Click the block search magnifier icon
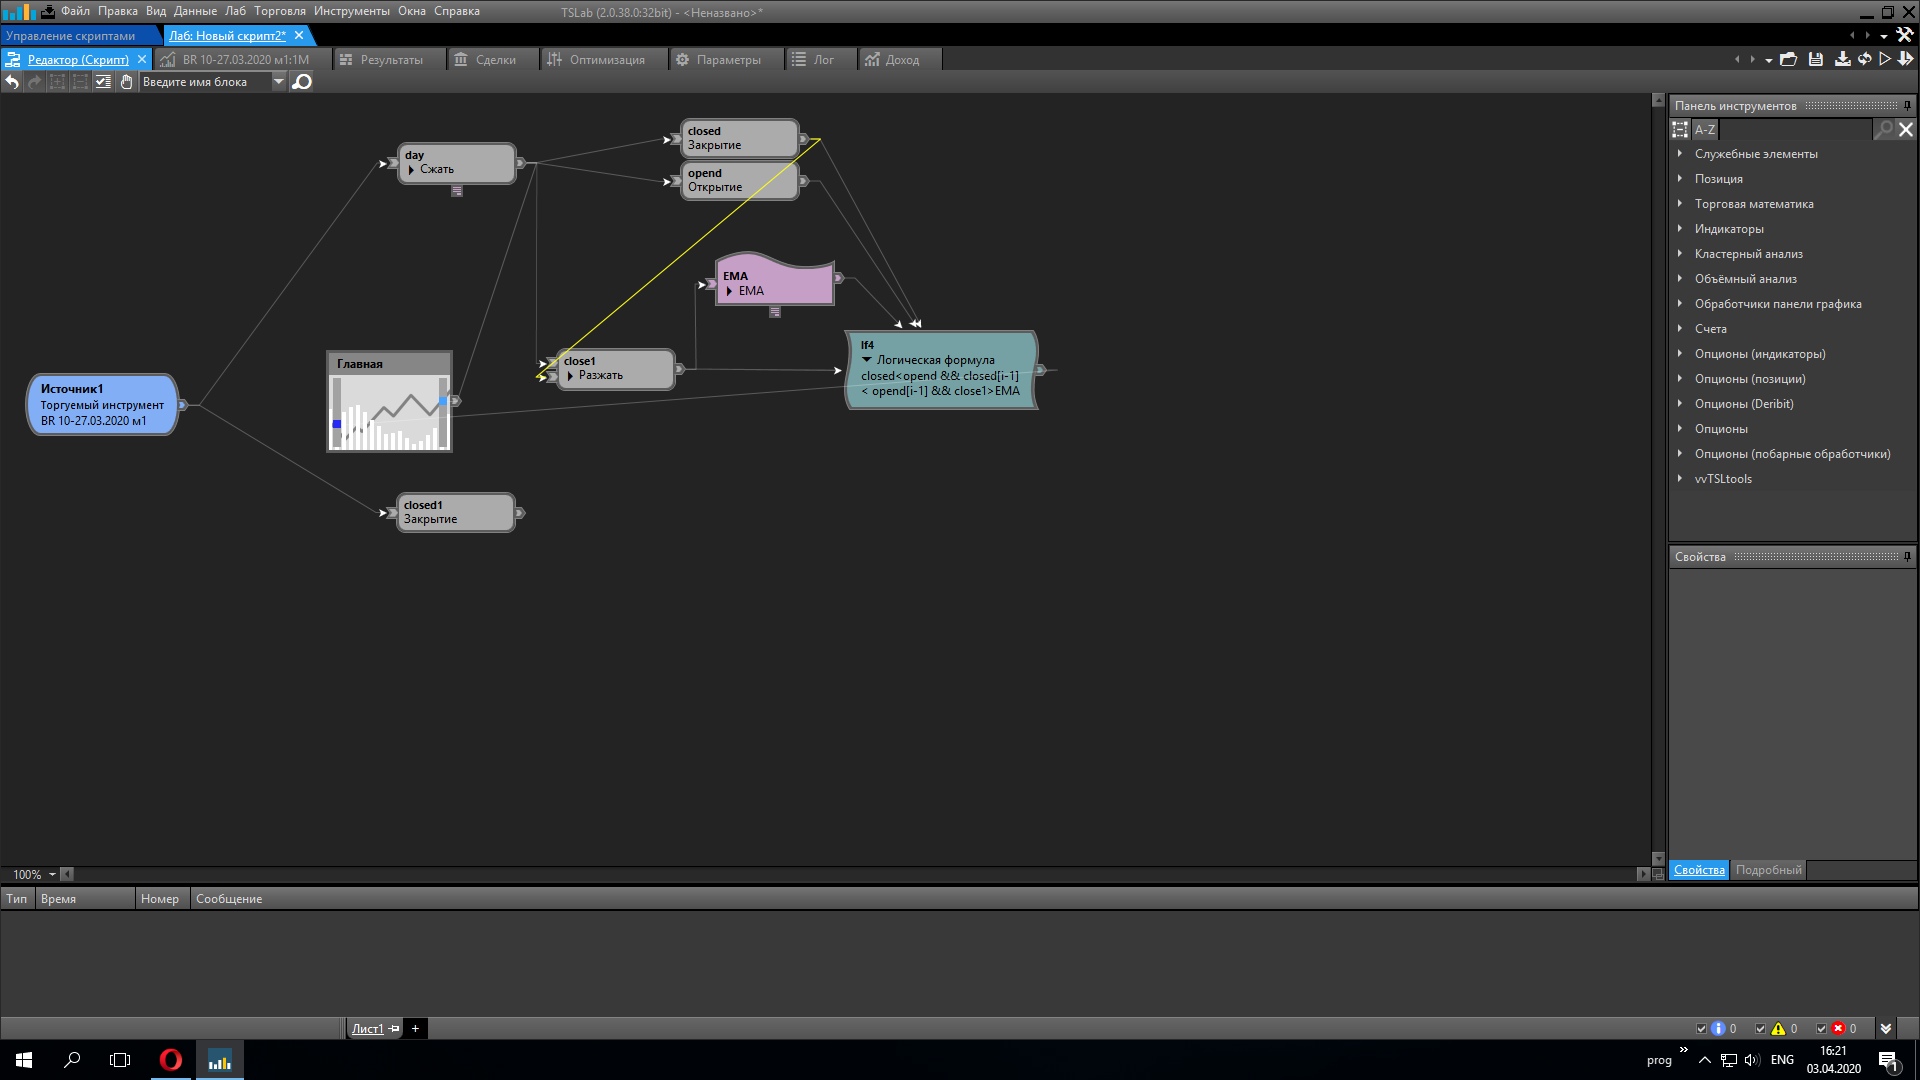 (301, 82)
